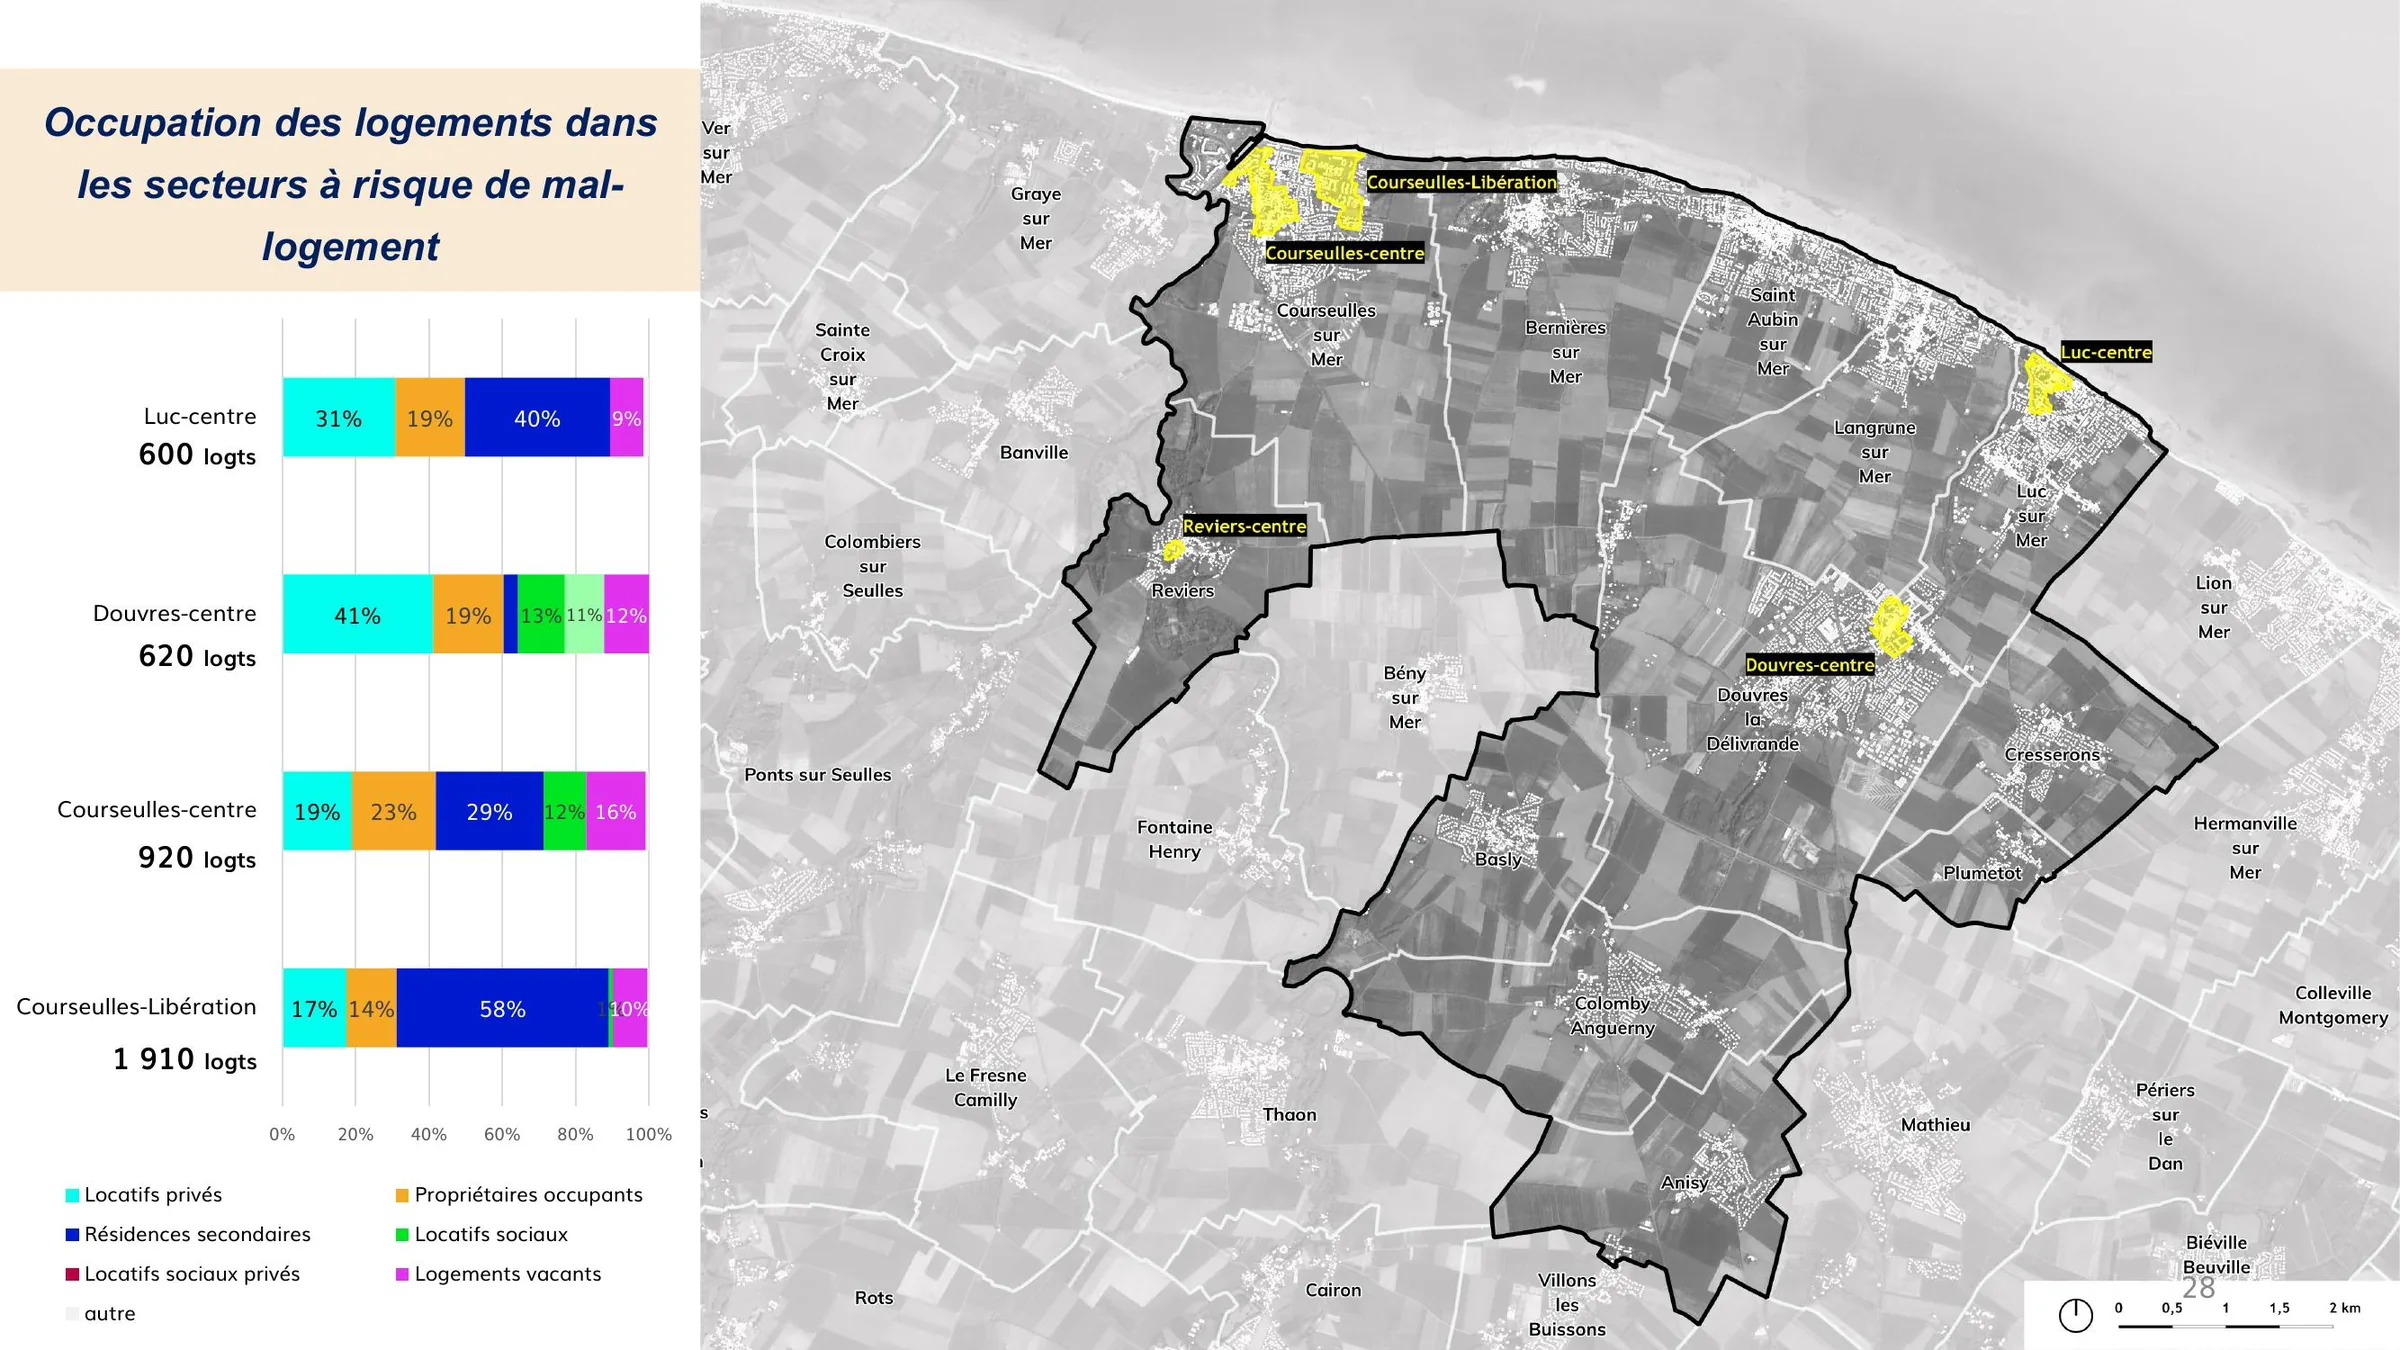The image size is (2400, 1350).
Task: Click the Hermanville sur Mer map label
Action: tap(2245, 847)
